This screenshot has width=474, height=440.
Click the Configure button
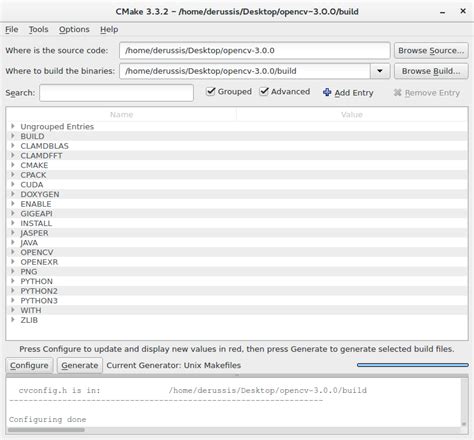coord(29,365)
